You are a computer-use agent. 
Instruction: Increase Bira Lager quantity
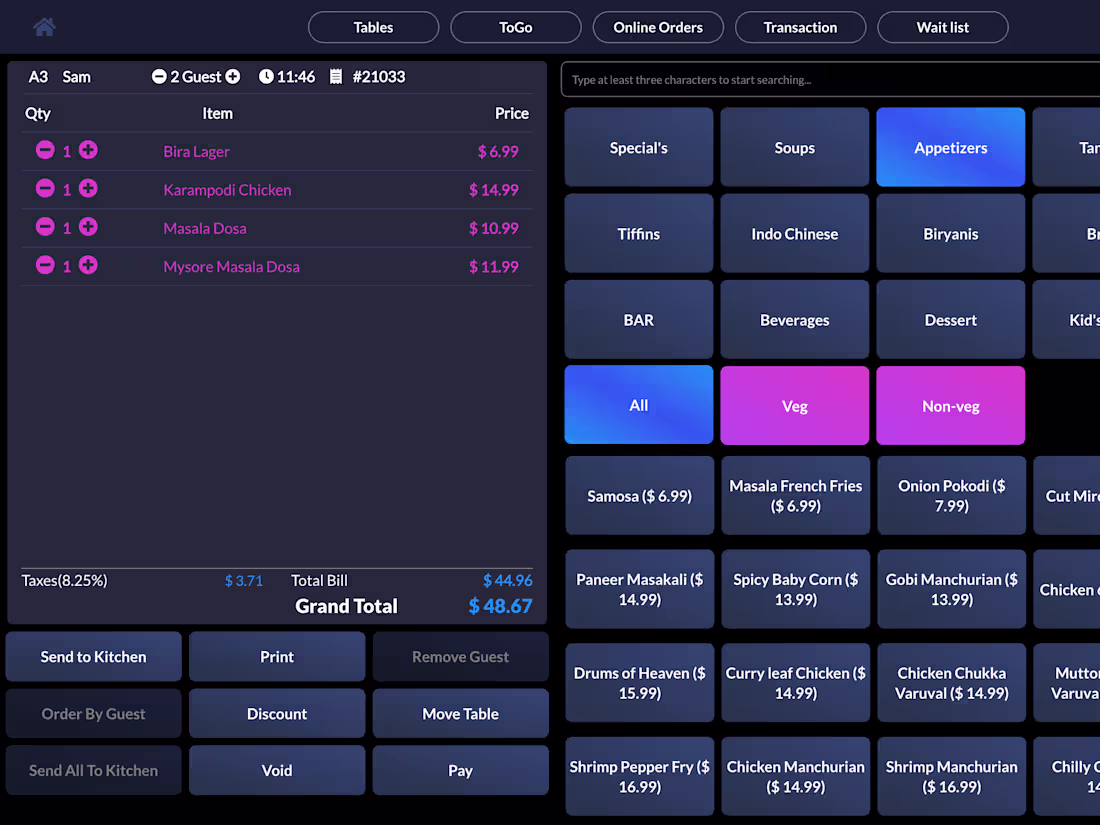[88, 150]
